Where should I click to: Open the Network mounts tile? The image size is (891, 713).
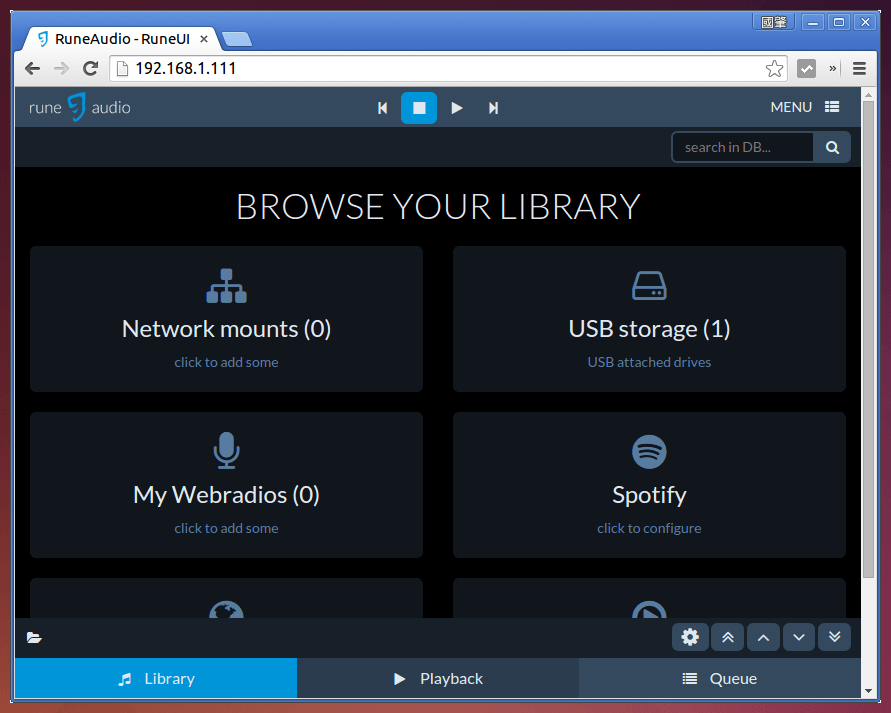(x=226, y=319)
